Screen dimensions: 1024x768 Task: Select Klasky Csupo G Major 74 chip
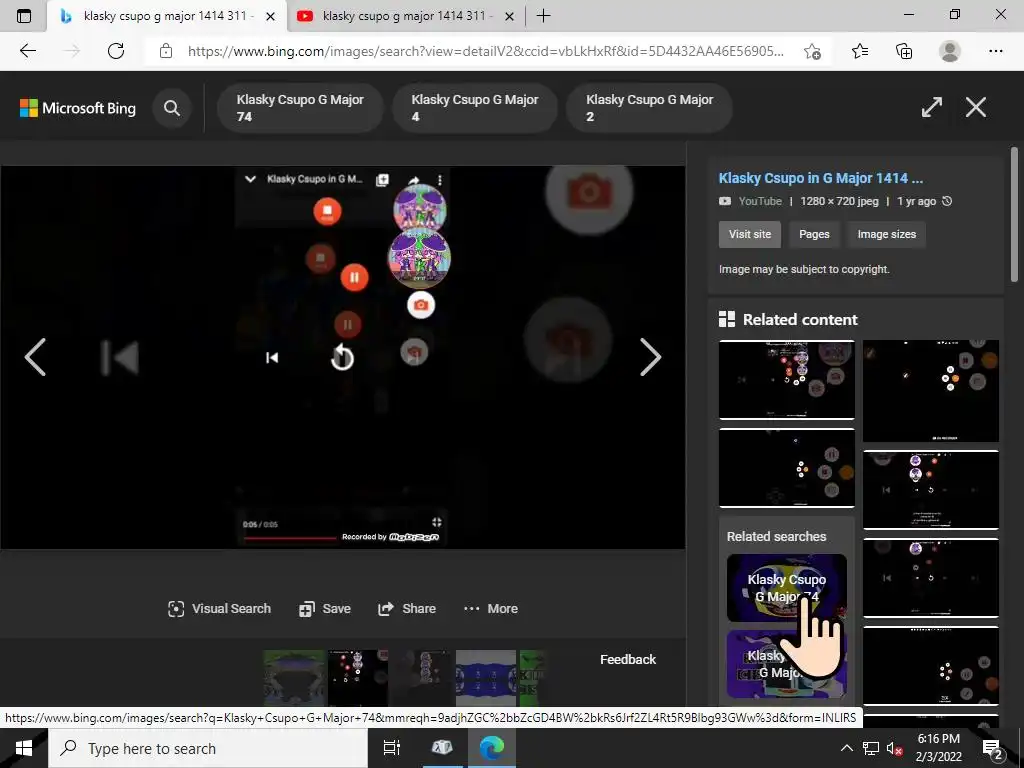(300, 108)
